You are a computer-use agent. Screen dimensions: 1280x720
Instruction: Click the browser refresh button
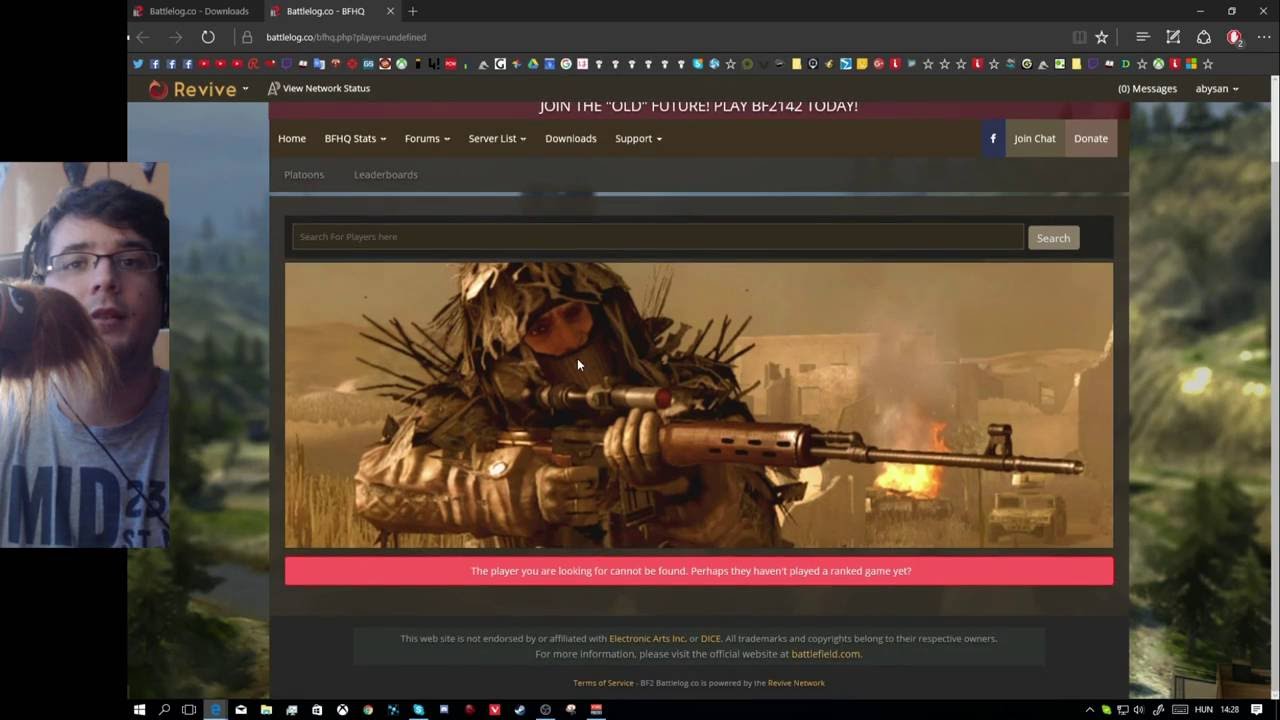(208, 37)
